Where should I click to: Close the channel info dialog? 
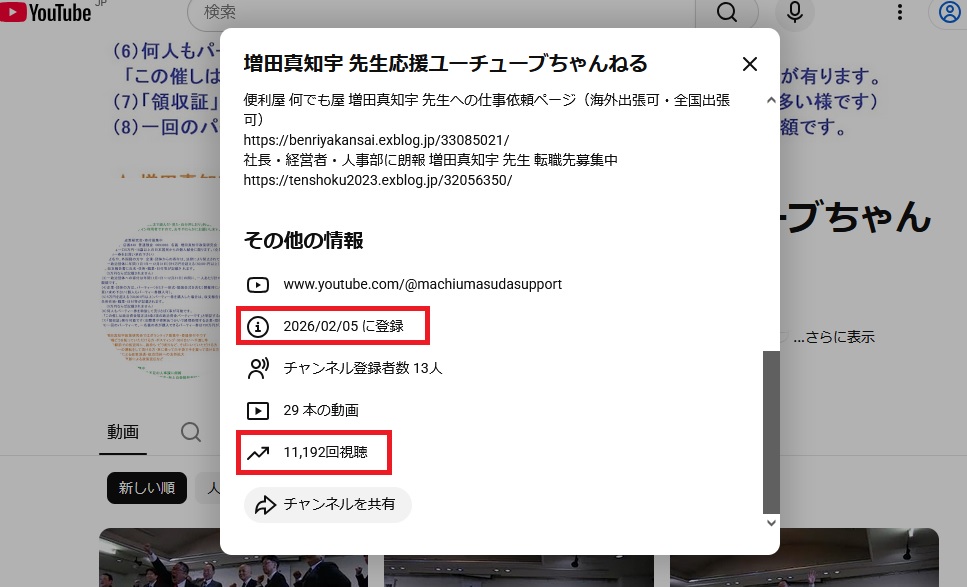tap(750, 64)
